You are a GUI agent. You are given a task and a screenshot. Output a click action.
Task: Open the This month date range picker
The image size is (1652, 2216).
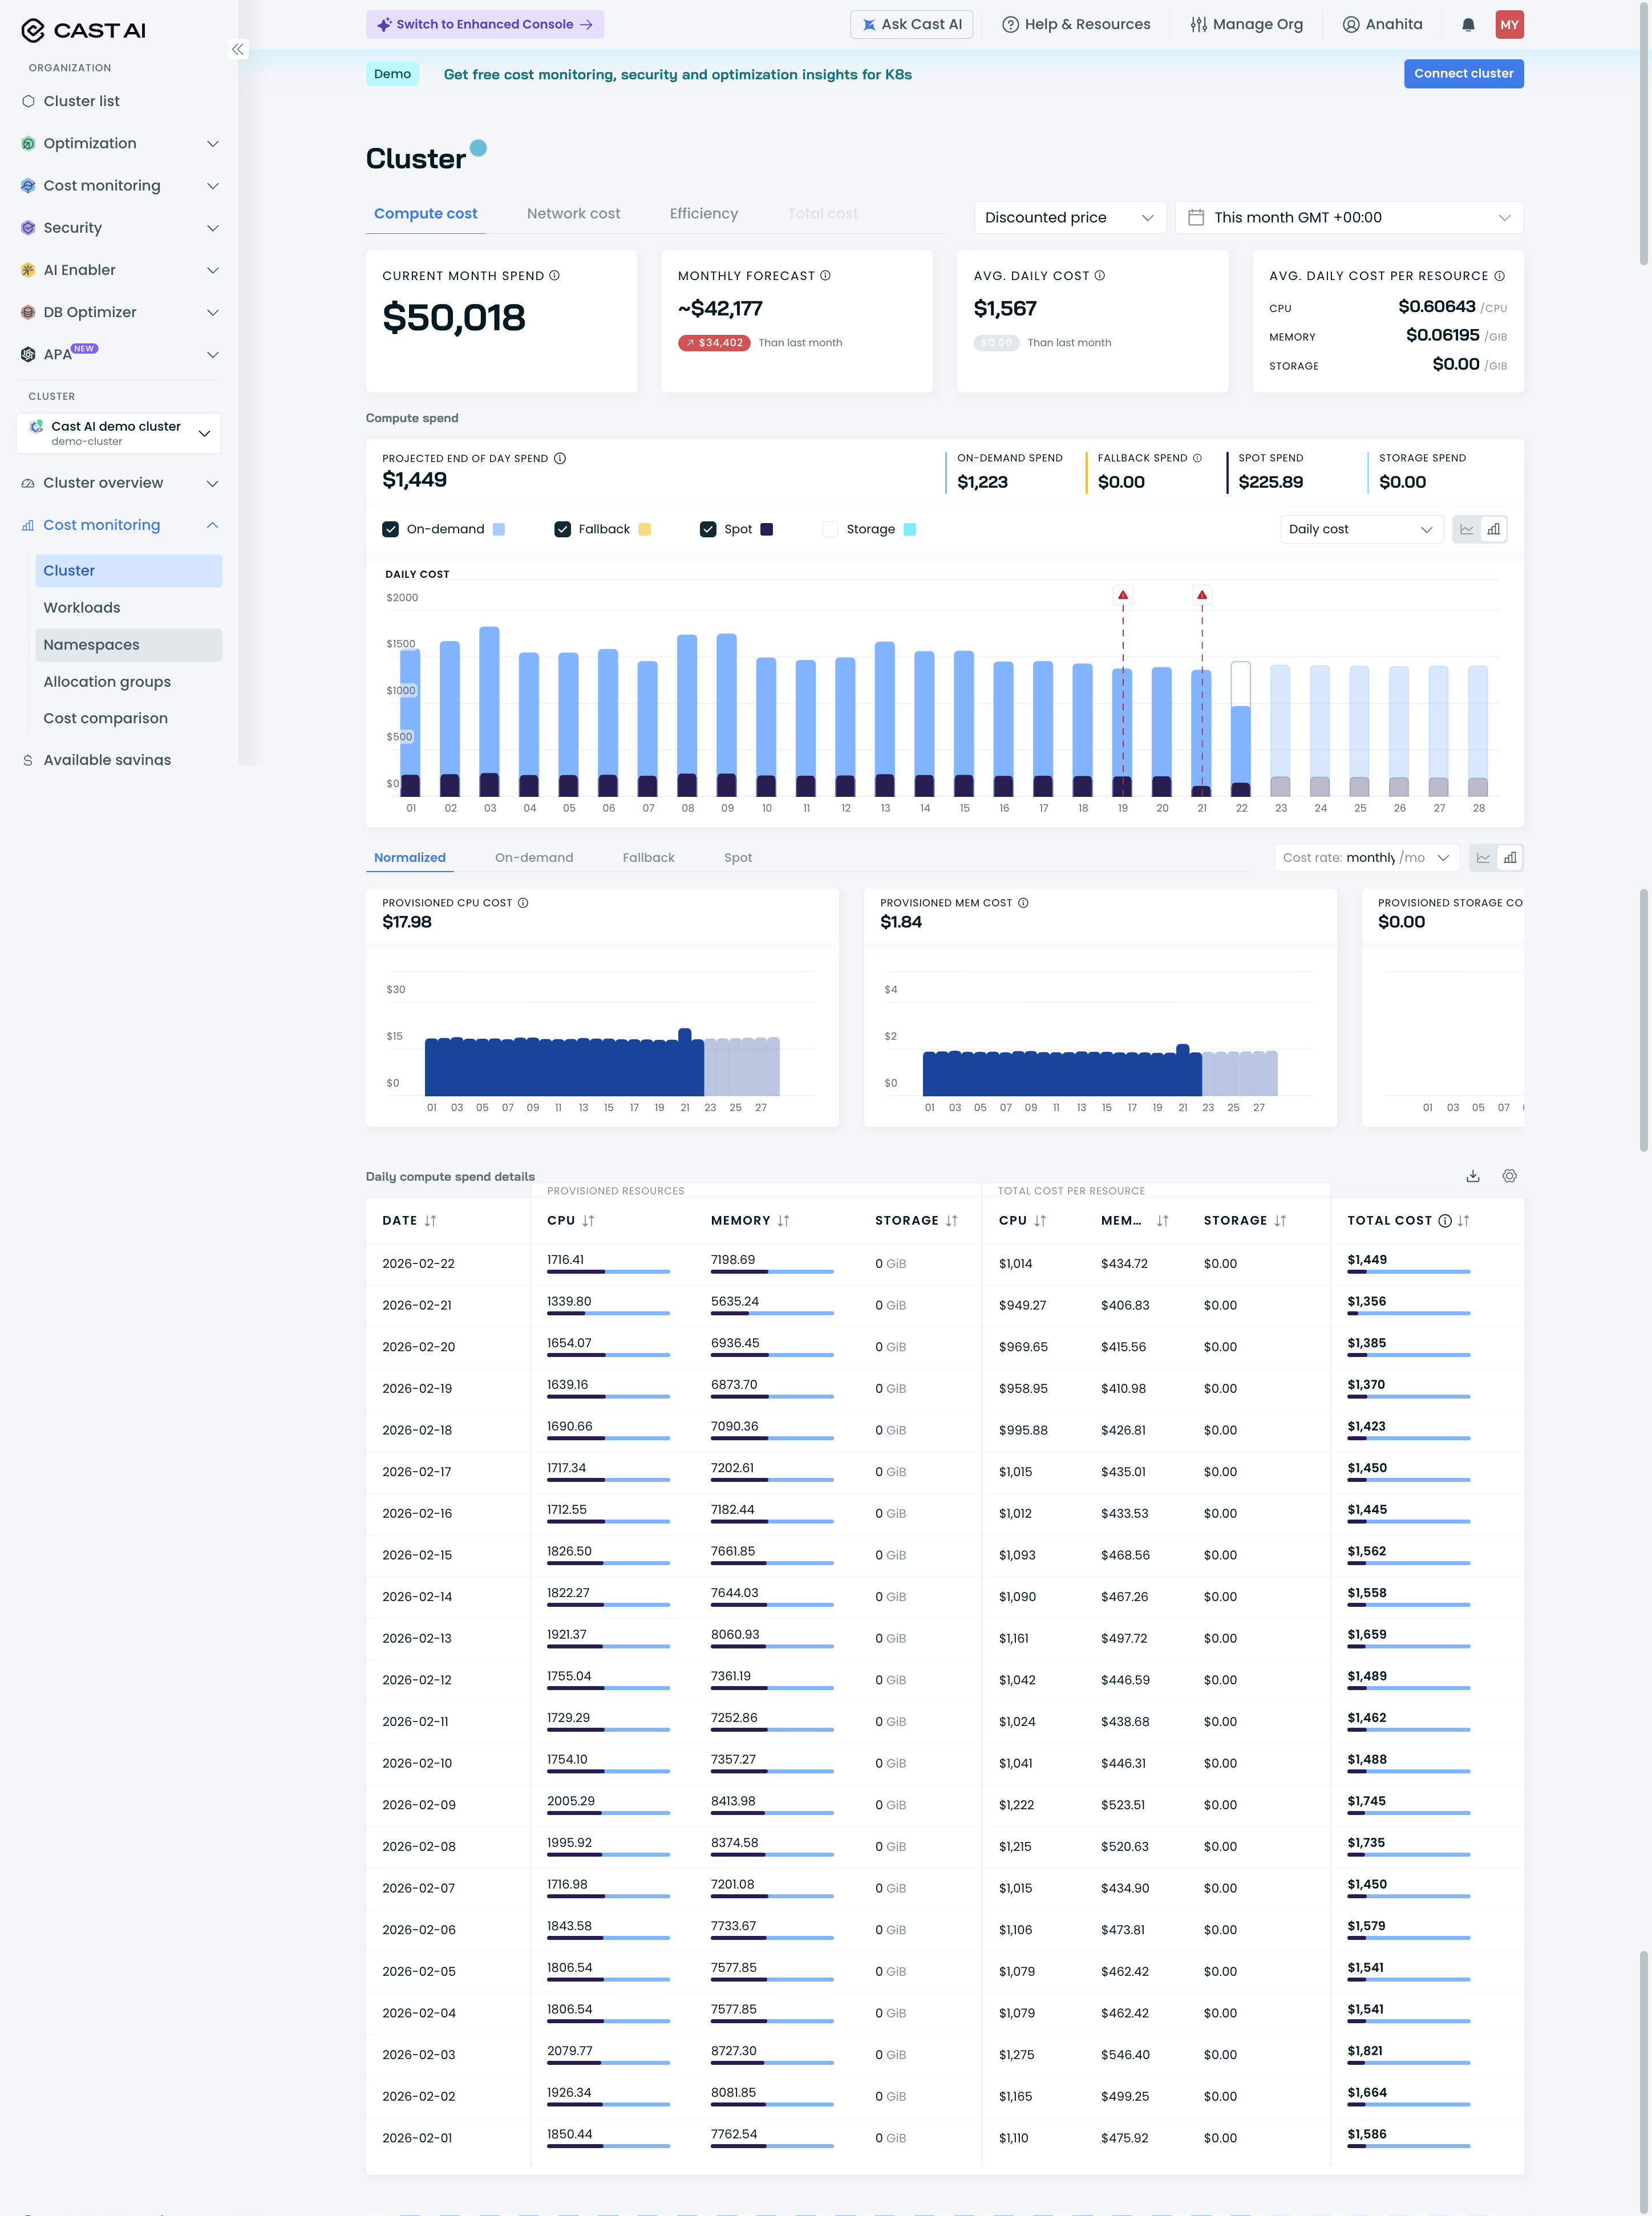coord(1348,217)
